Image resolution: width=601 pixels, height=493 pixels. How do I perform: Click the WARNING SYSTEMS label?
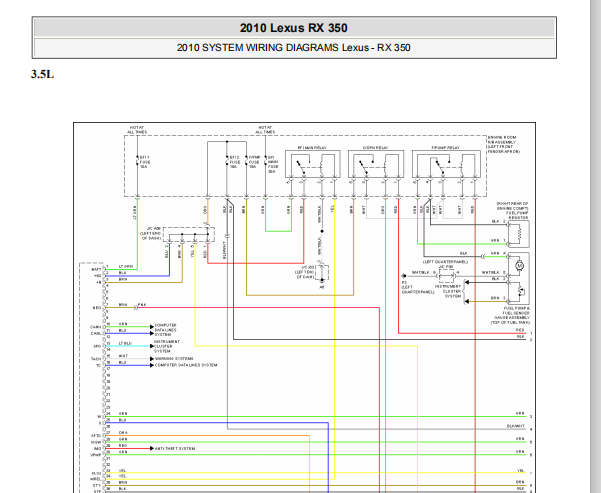point(174,359)
